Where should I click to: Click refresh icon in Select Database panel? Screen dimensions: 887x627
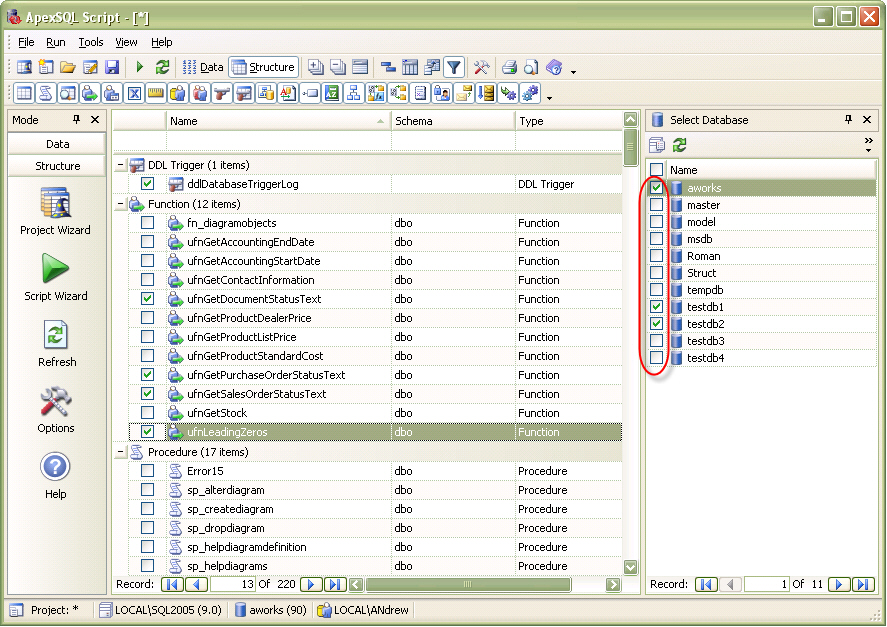coord(679,145)
